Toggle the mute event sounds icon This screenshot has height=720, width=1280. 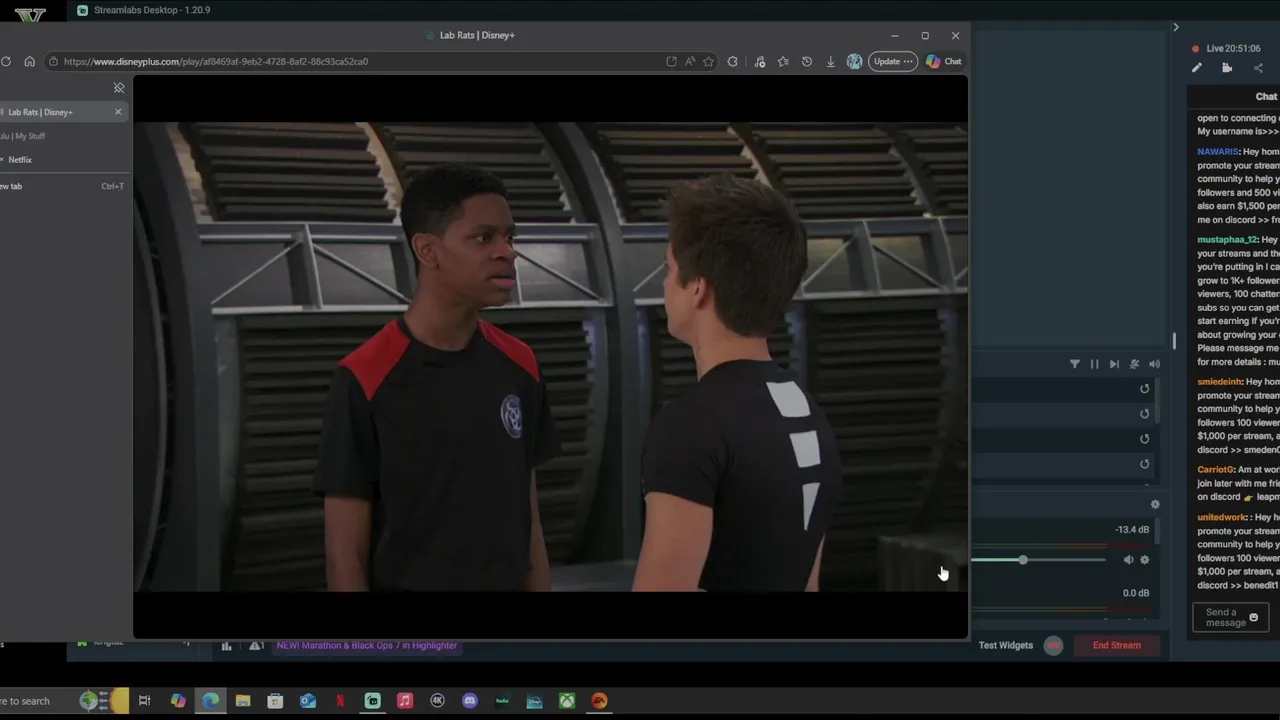1134,364
